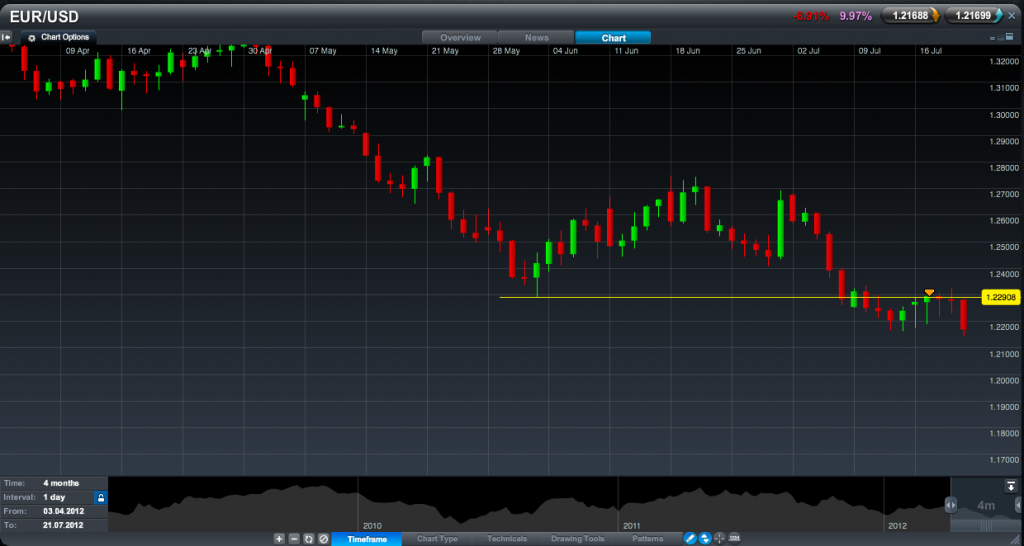
Task: Collapse the left panel with the arrow icon
Action: (7, 37)
